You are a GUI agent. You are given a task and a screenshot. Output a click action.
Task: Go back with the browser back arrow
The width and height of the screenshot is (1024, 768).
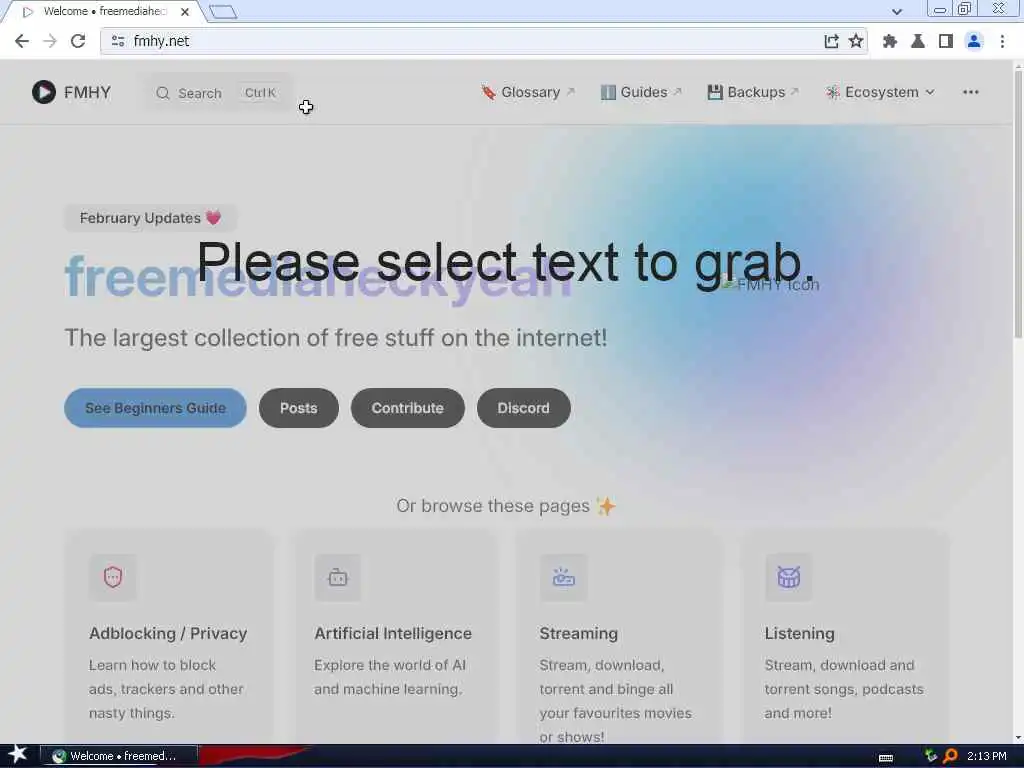tap(22, 41)
